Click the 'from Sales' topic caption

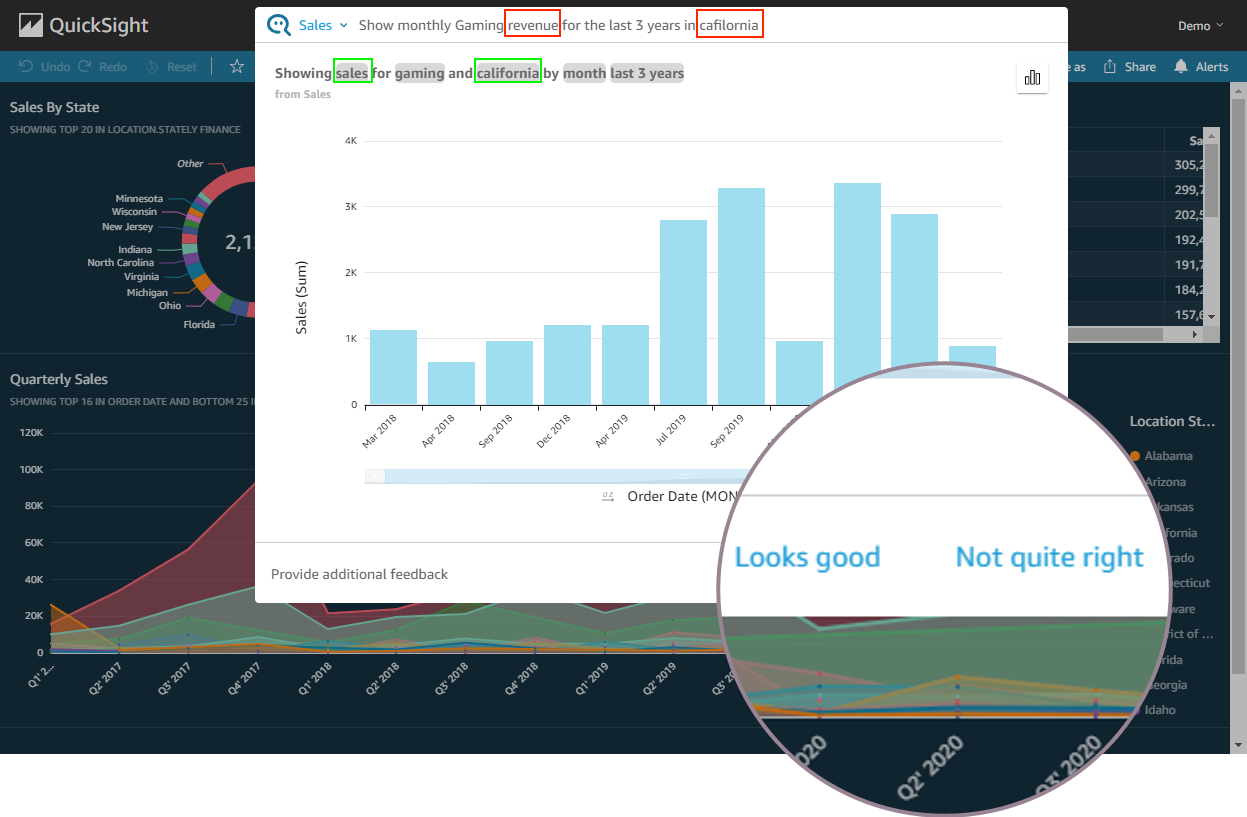(x=303, y=94)
